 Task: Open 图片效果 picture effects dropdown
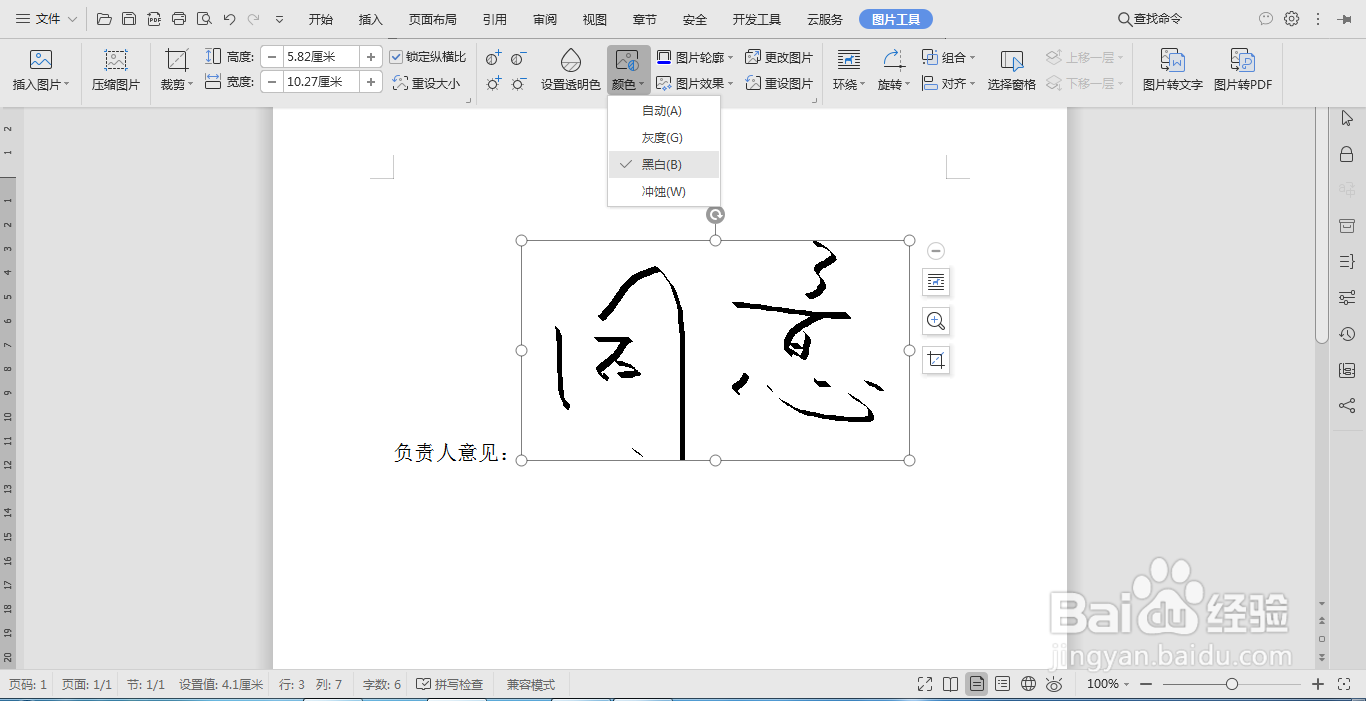[x=695, y=84]
